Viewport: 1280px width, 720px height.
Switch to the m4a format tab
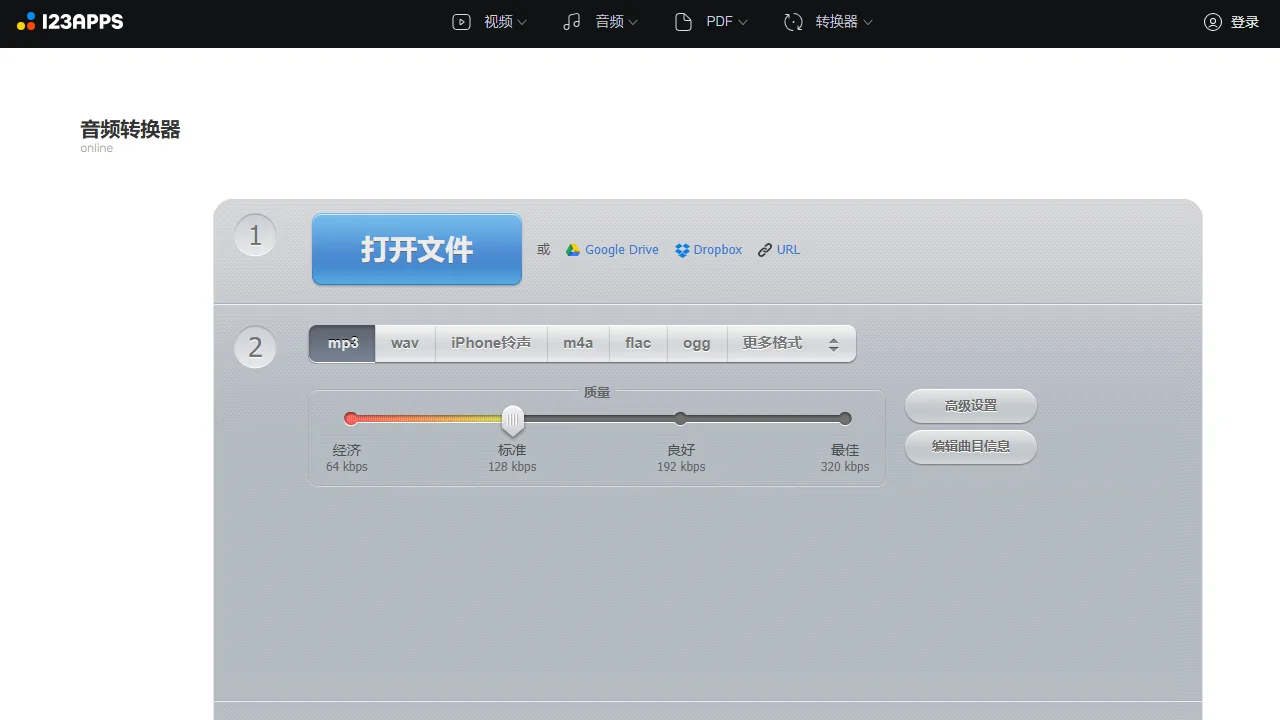coord(578,343)
